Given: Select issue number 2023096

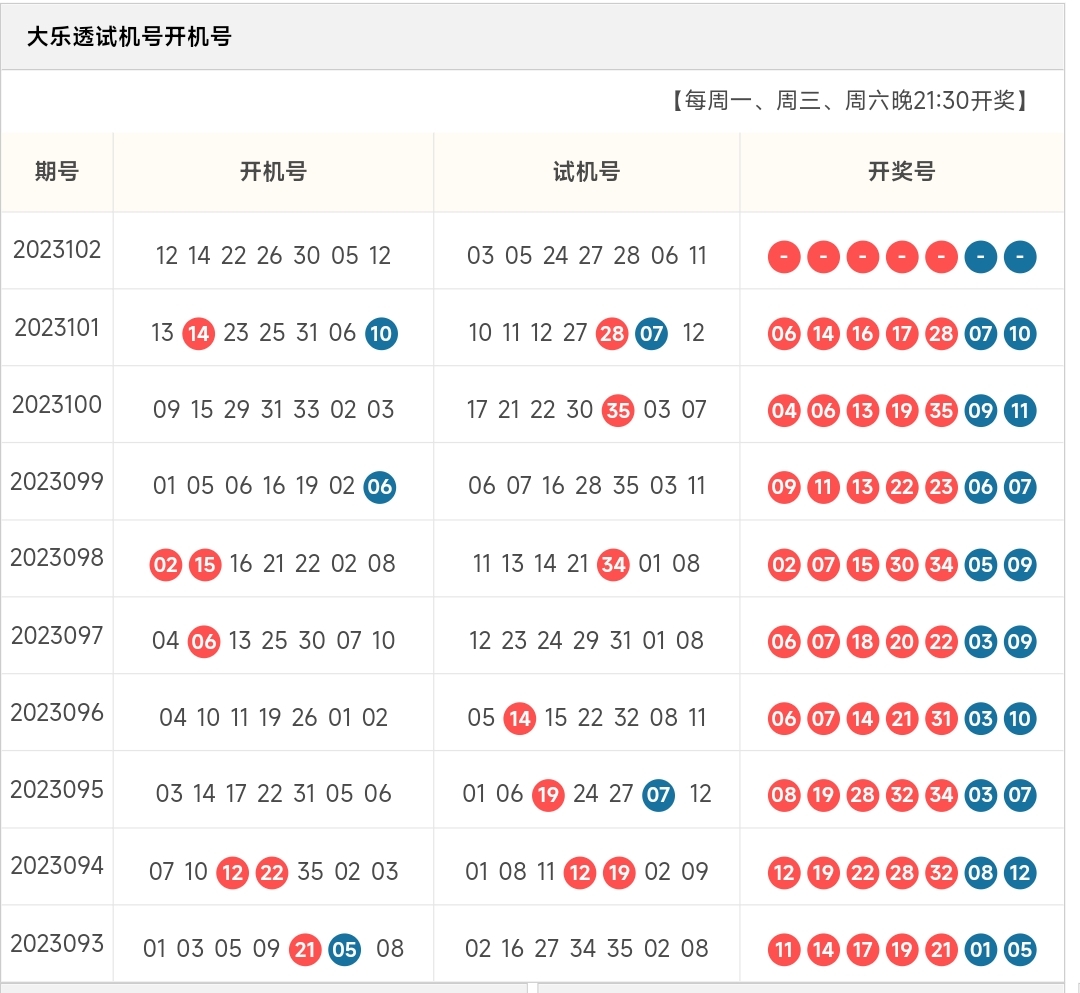Looking at the screenshot, I should [x=57, y=712].
